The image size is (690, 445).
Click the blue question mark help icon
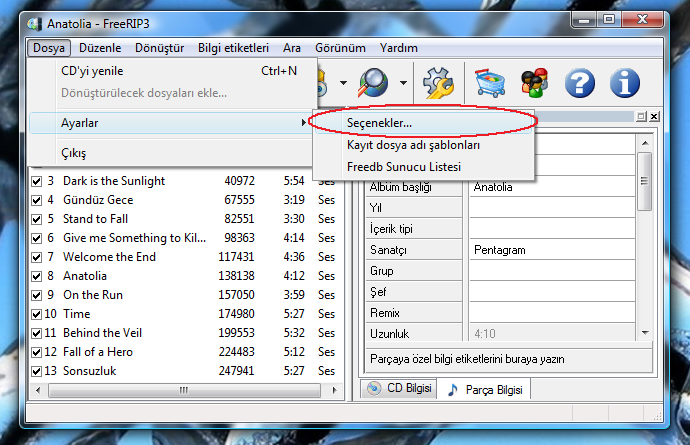[580, 83]
